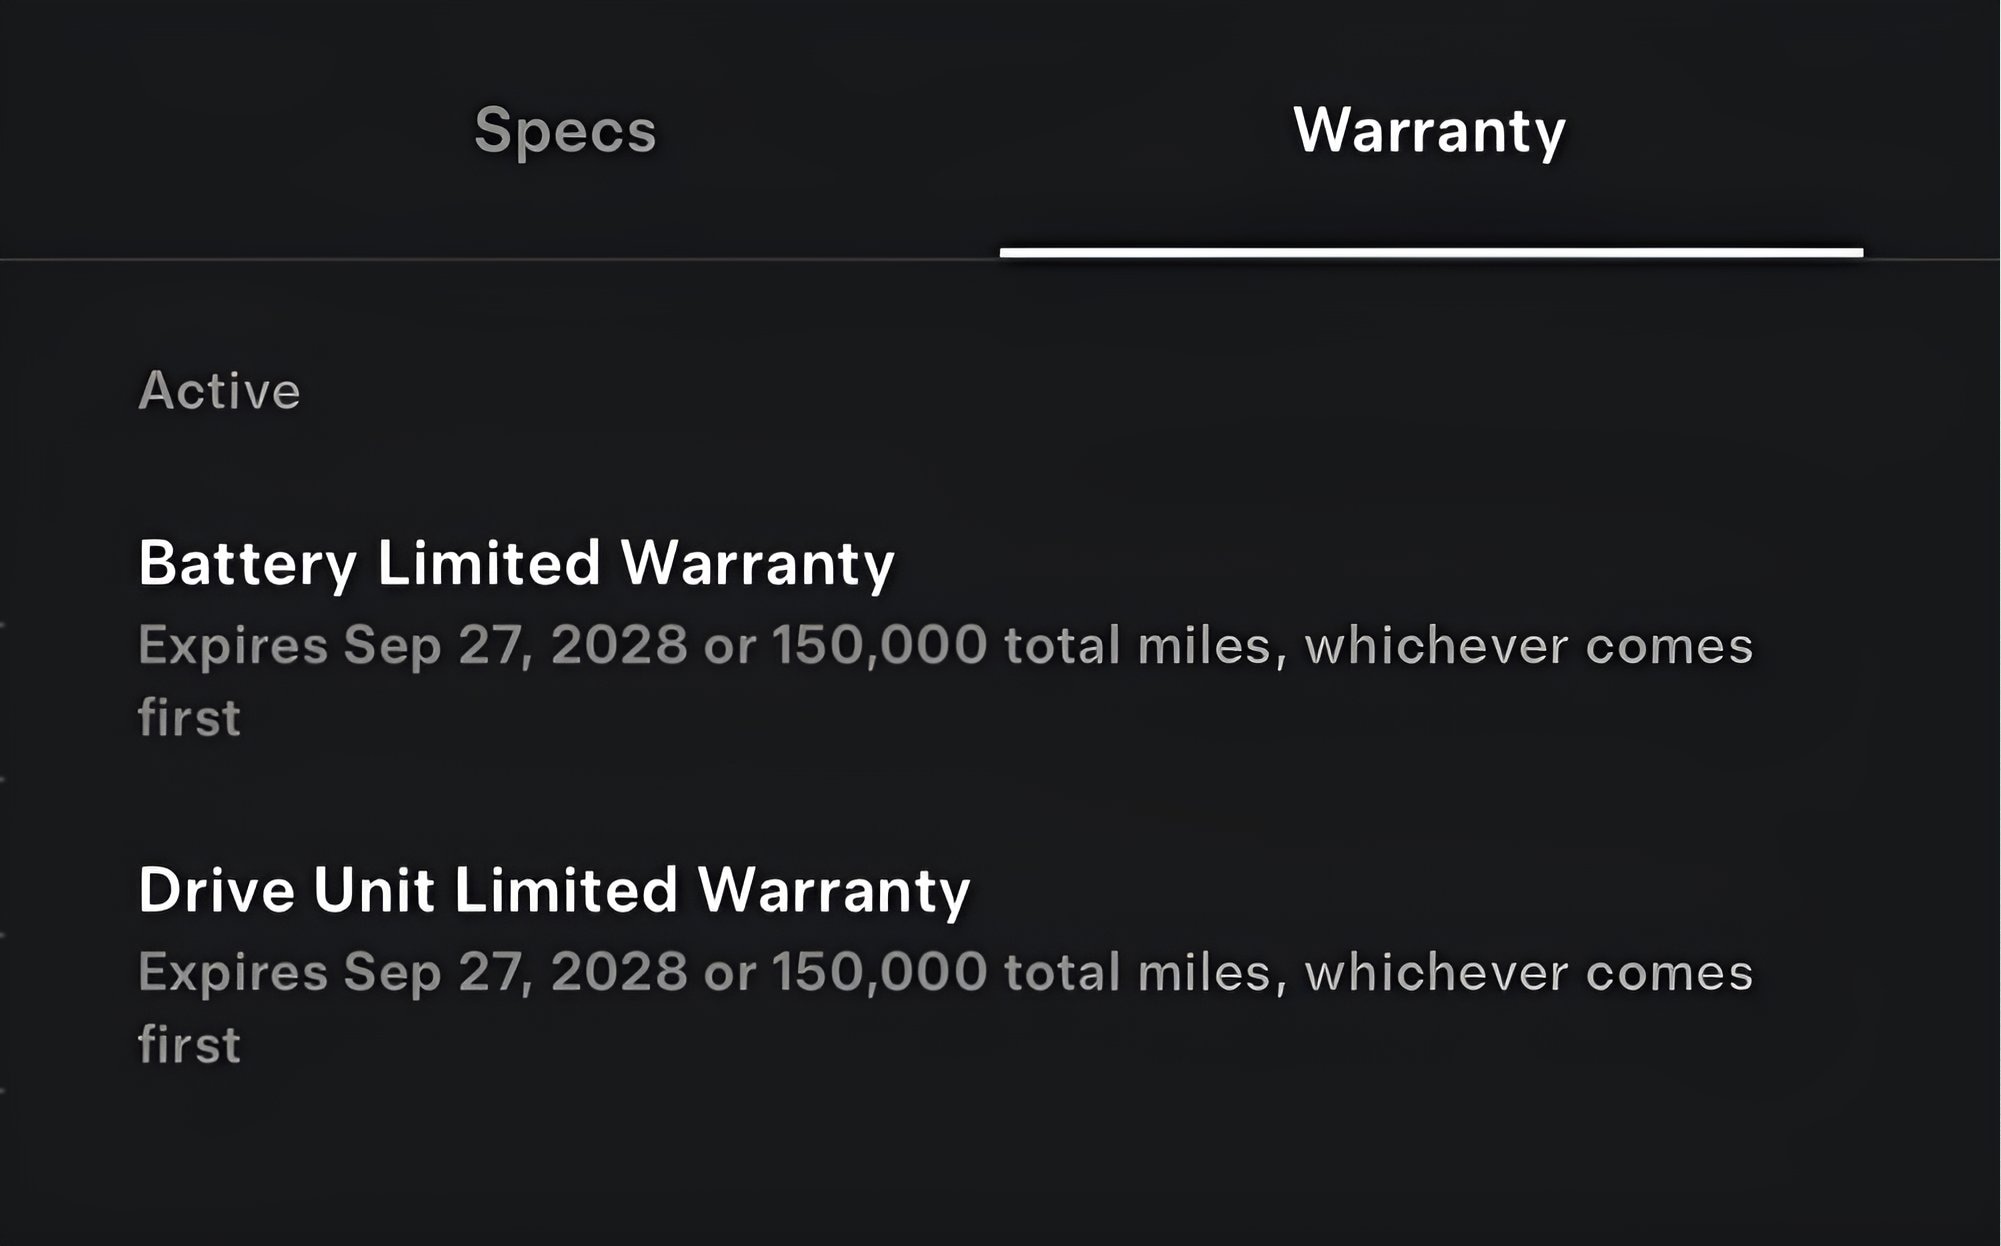Image resolution: width=2001 pixels, height=1246 pixels.
Task: Click 'total miles' in the Battery warranty text
Action: [1138, 645]
